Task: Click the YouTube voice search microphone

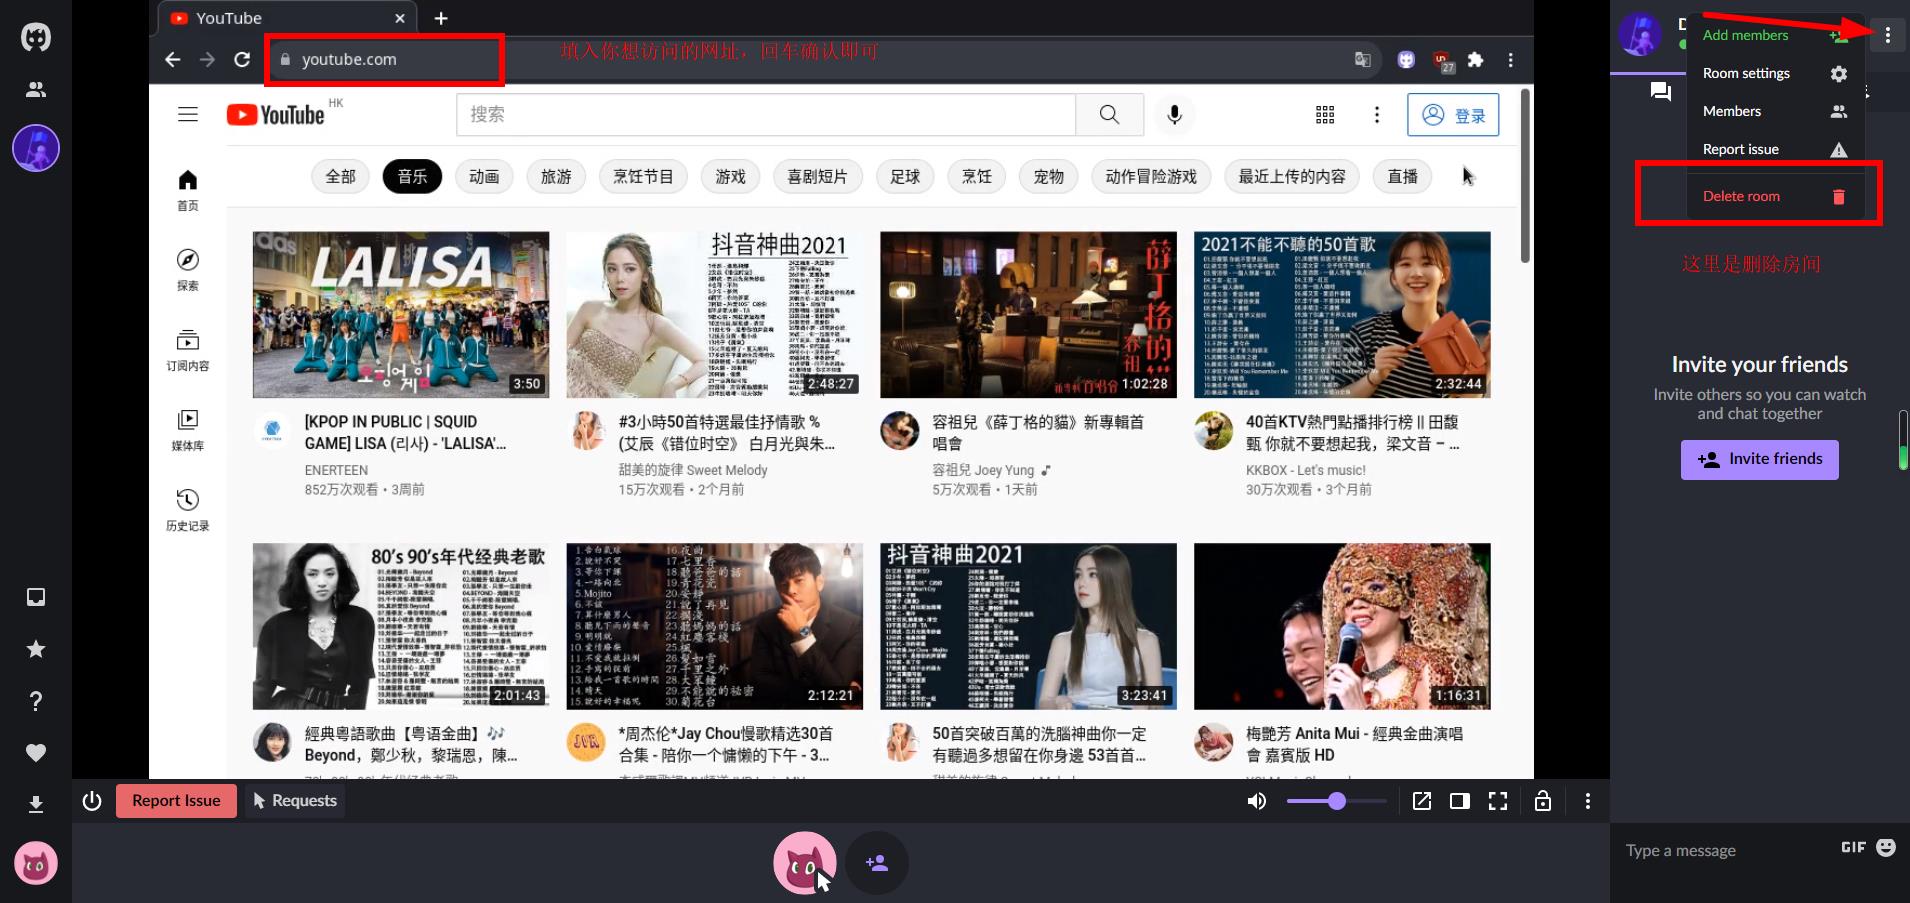Action: tap(1174, 115)
